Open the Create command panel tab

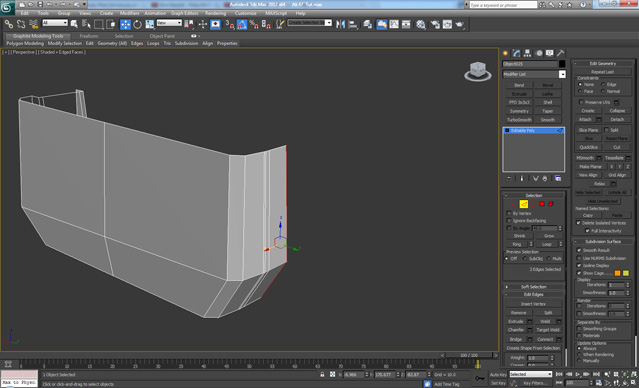(x=506, y=53)
